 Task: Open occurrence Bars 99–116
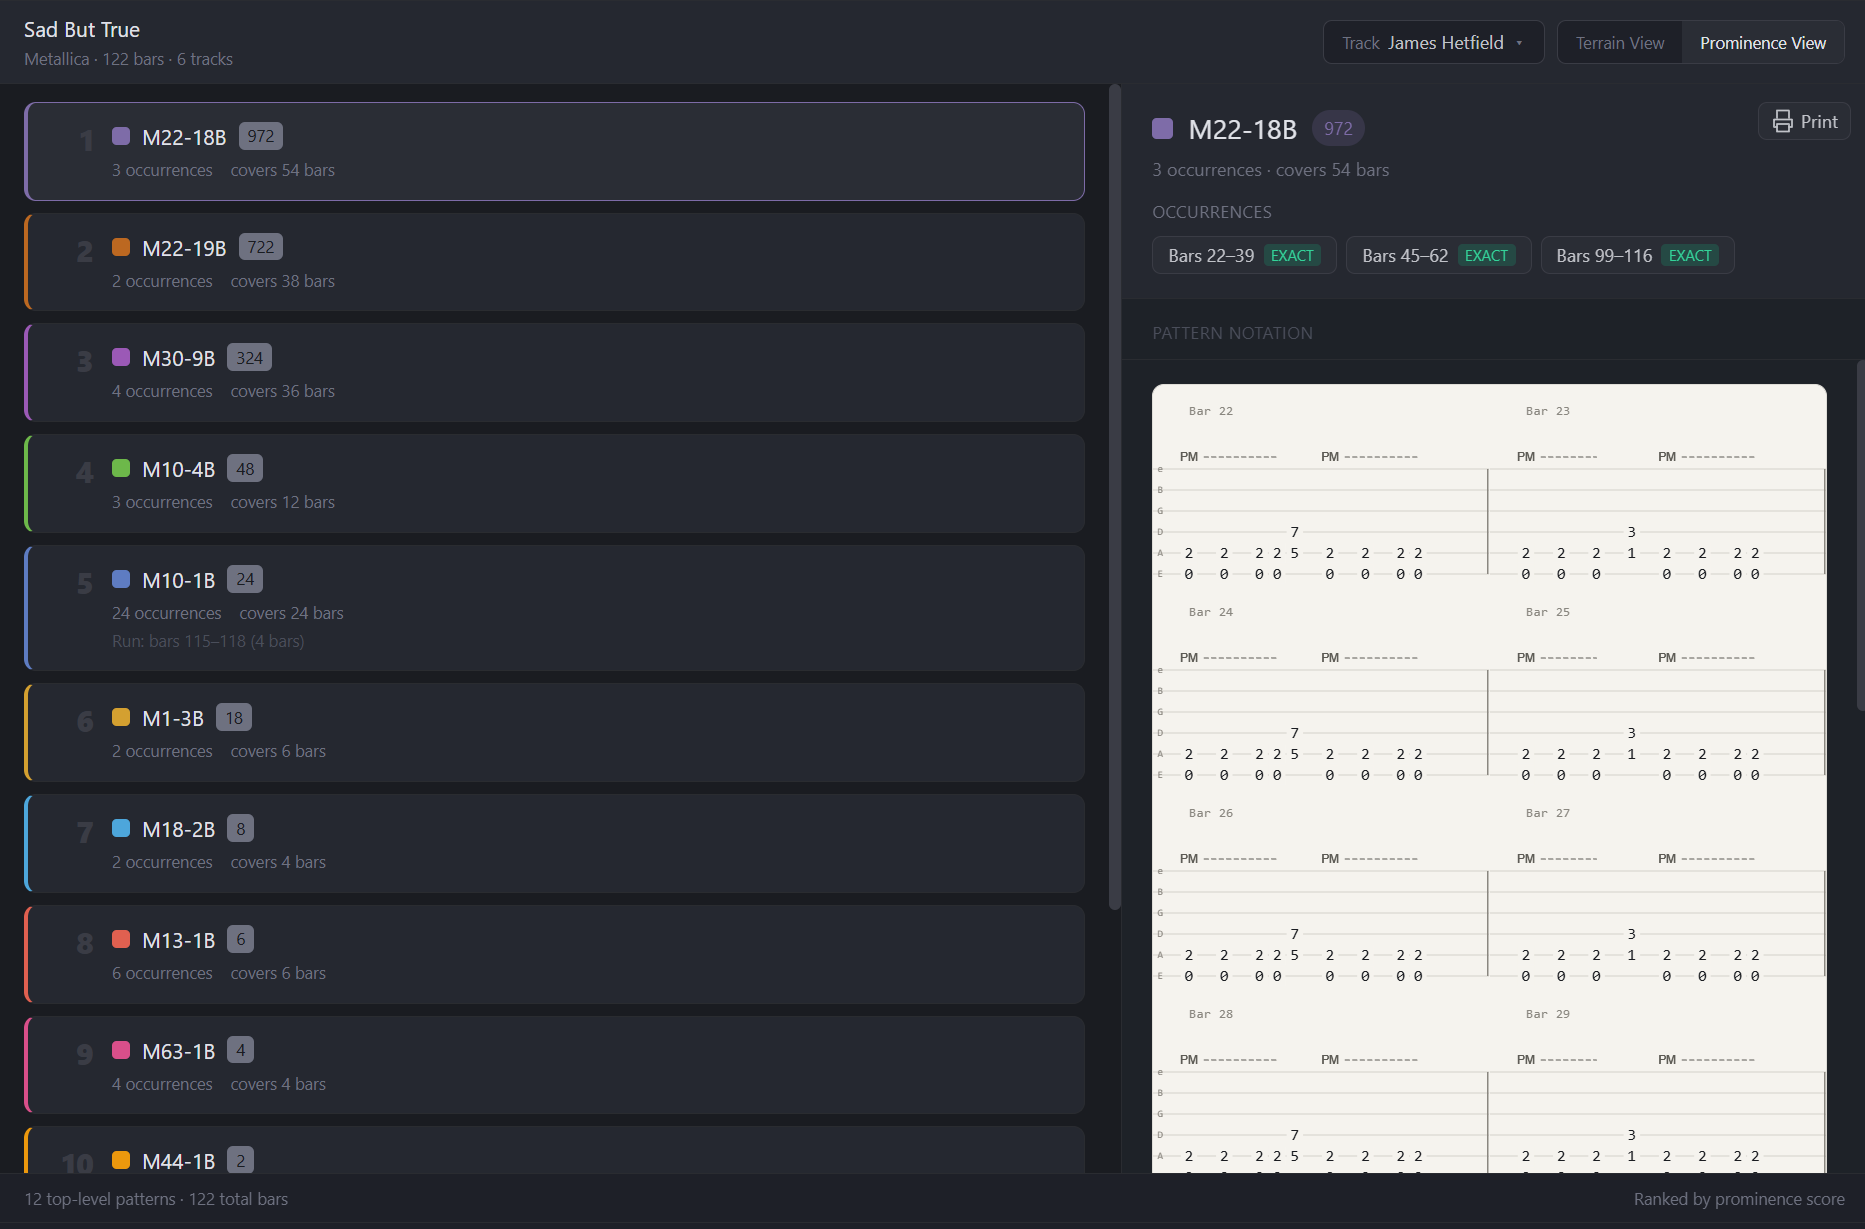tap(1637, 255)
